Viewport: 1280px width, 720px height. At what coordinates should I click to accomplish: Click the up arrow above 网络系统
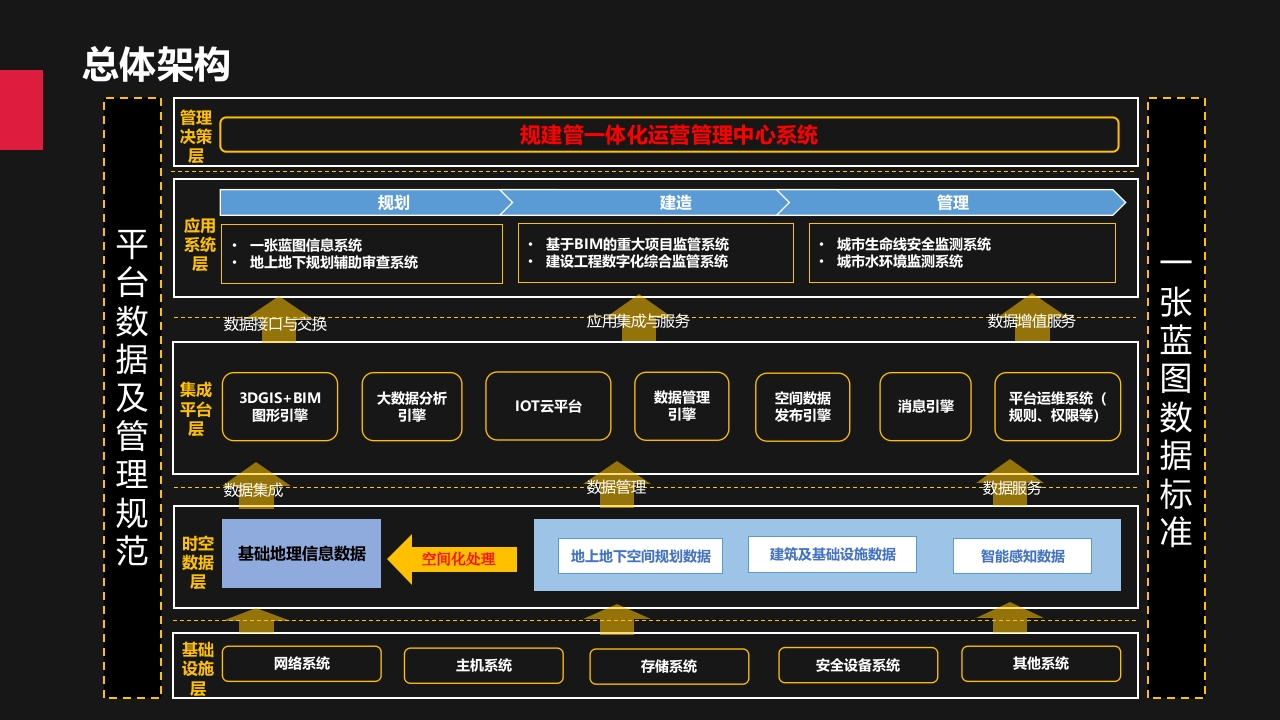click(x=256, y=621)
